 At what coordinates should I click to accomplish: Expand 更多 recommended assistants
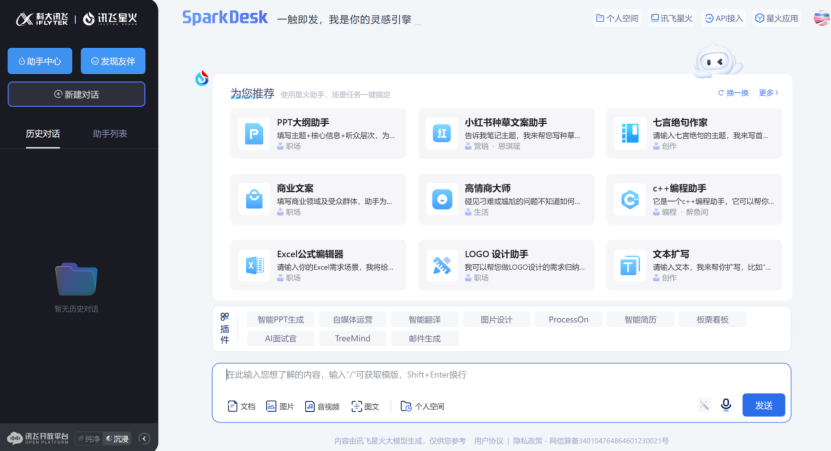768,93
